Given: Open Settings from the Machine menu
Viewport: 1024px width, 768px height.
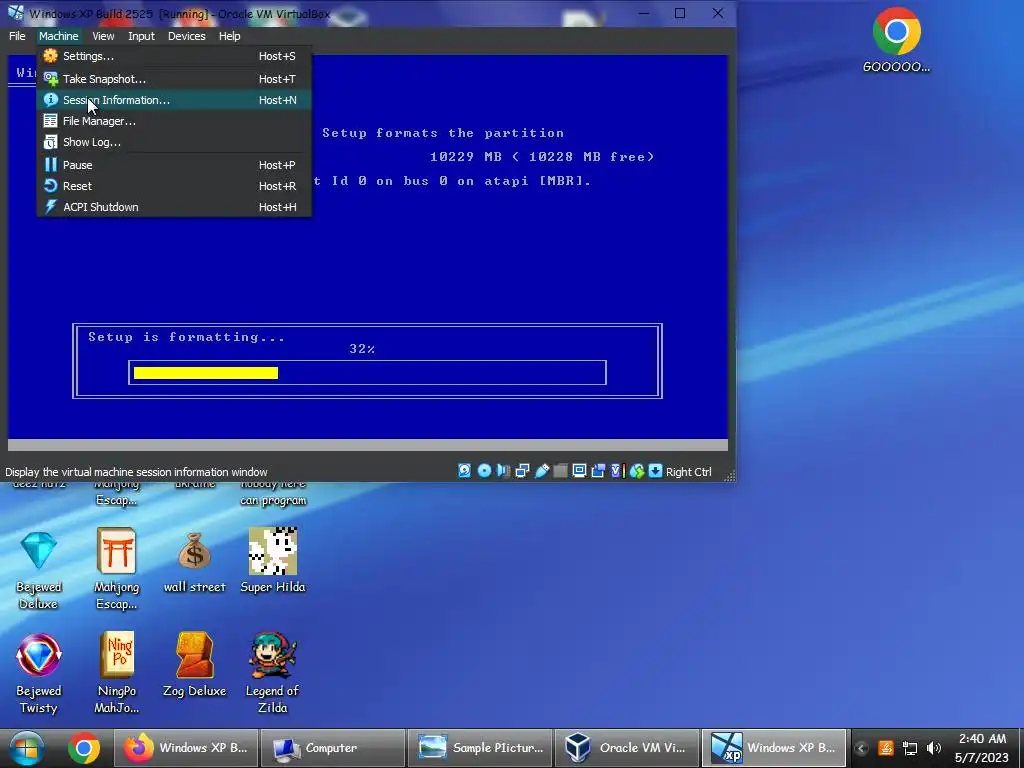Looking at the screenshot, I should (x=174, y=56).
